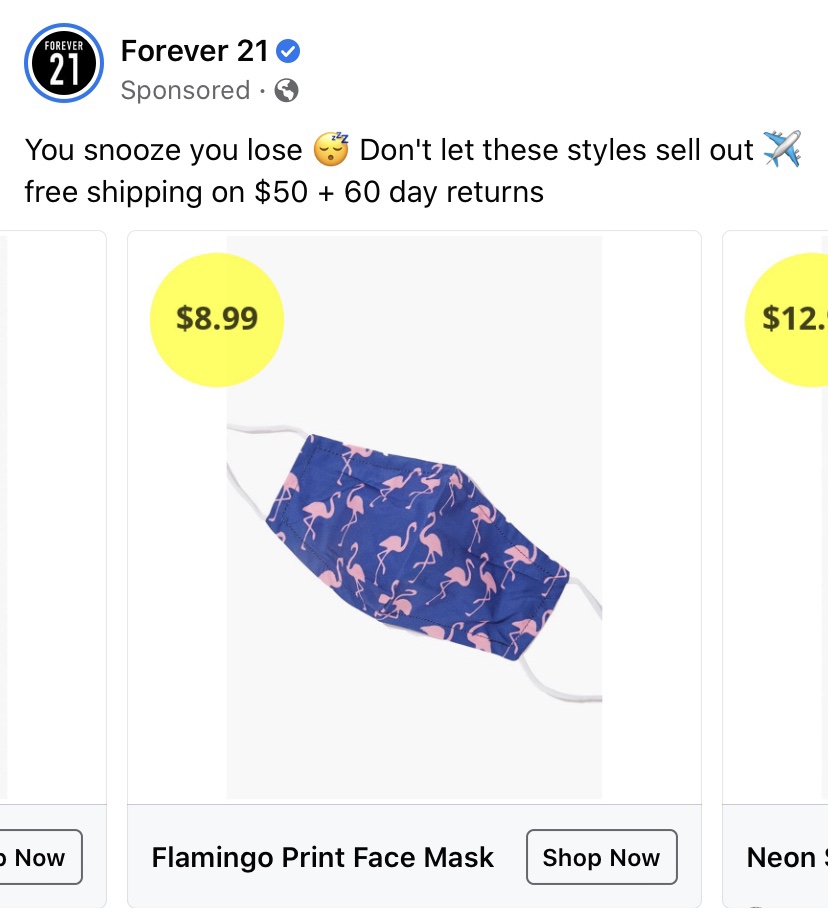Click the "You snooze you lose" text
This screenshot has height=908, width=828.
point(163,150)
